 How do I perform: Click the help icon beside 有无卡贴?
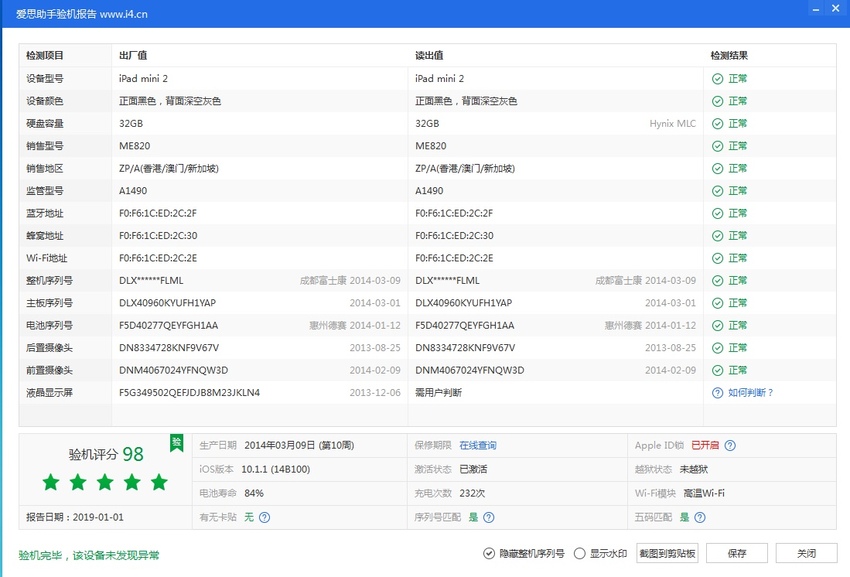click(x=264, y=517)
